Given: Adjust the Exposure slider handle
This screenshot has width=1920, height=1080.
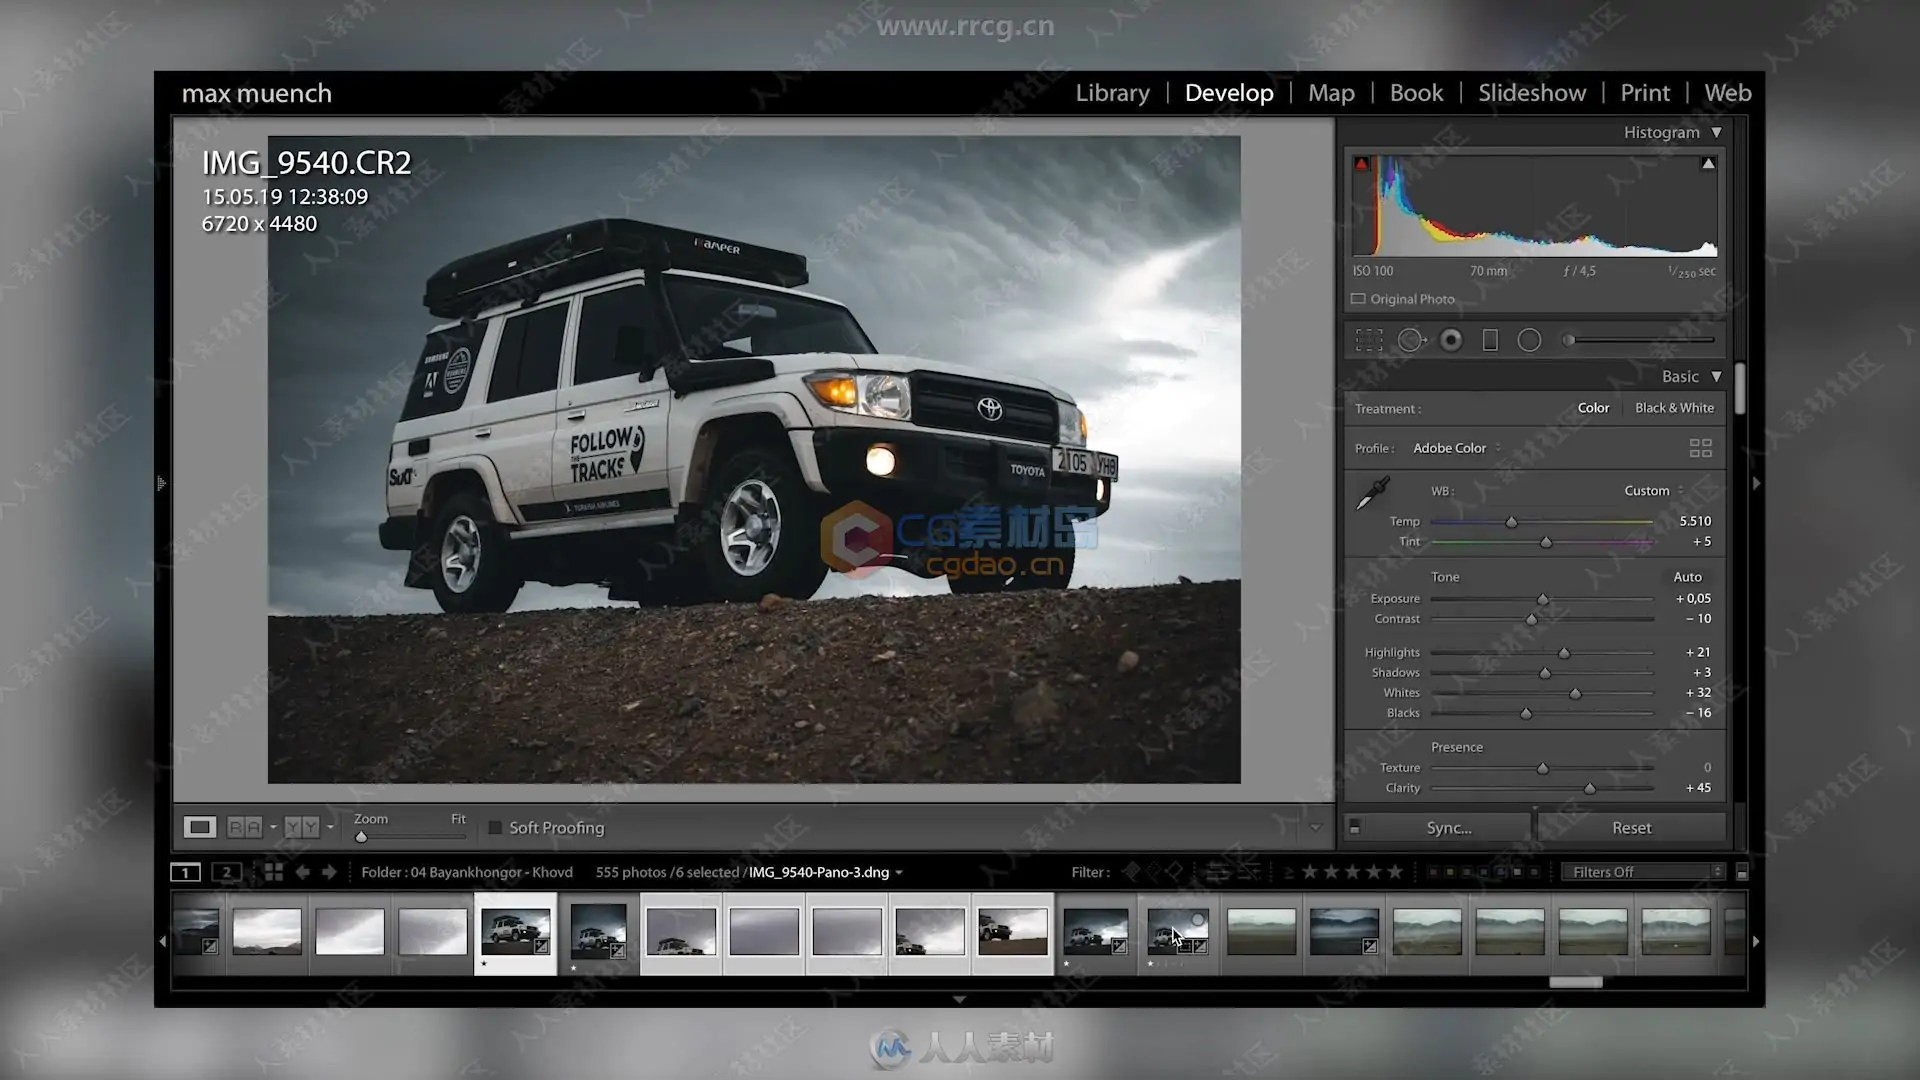Looking at the screenshot, I should 1542,599.
